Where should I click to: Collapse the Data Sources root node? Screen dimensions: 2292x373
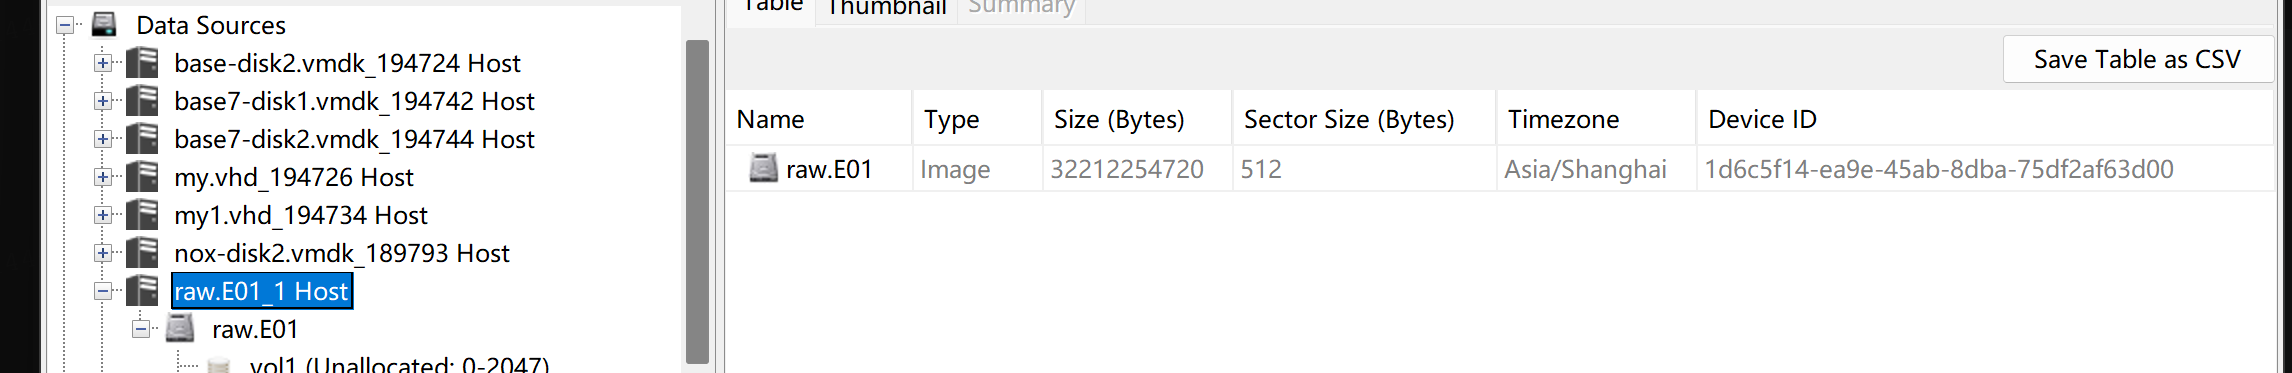(65, 25)
